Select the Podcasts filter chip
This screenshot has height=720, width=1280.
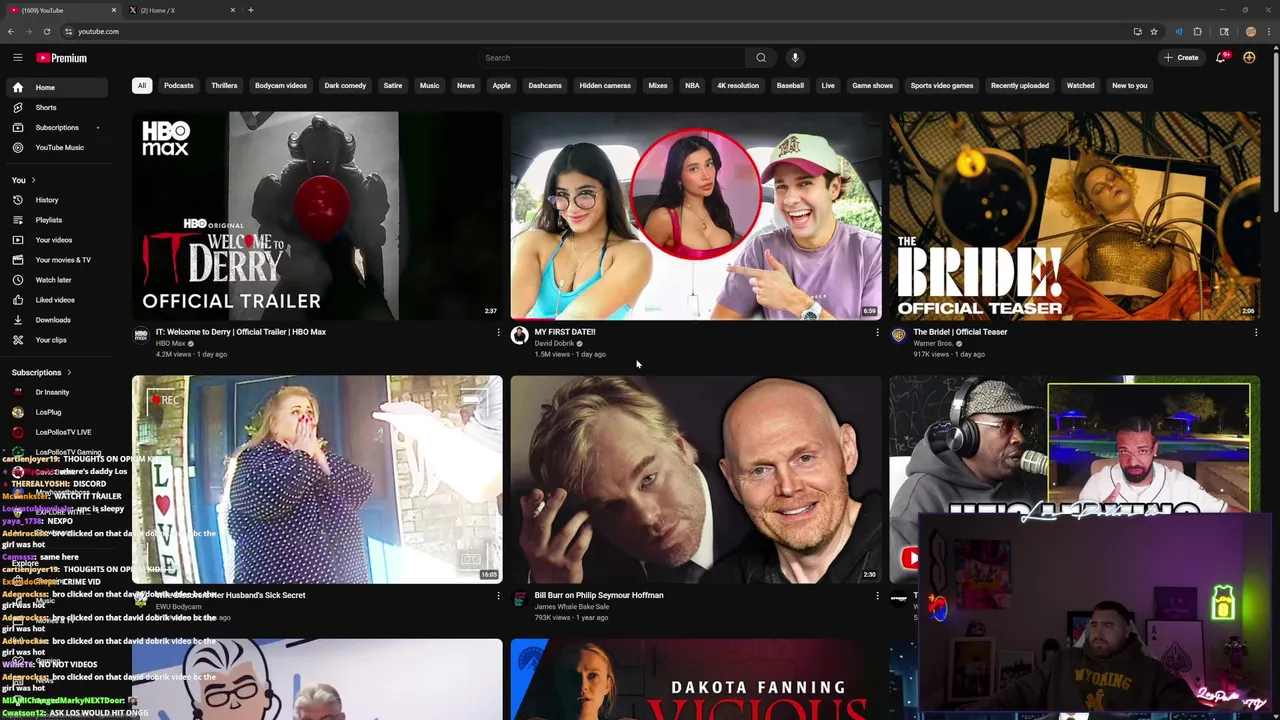pos(179,85)
